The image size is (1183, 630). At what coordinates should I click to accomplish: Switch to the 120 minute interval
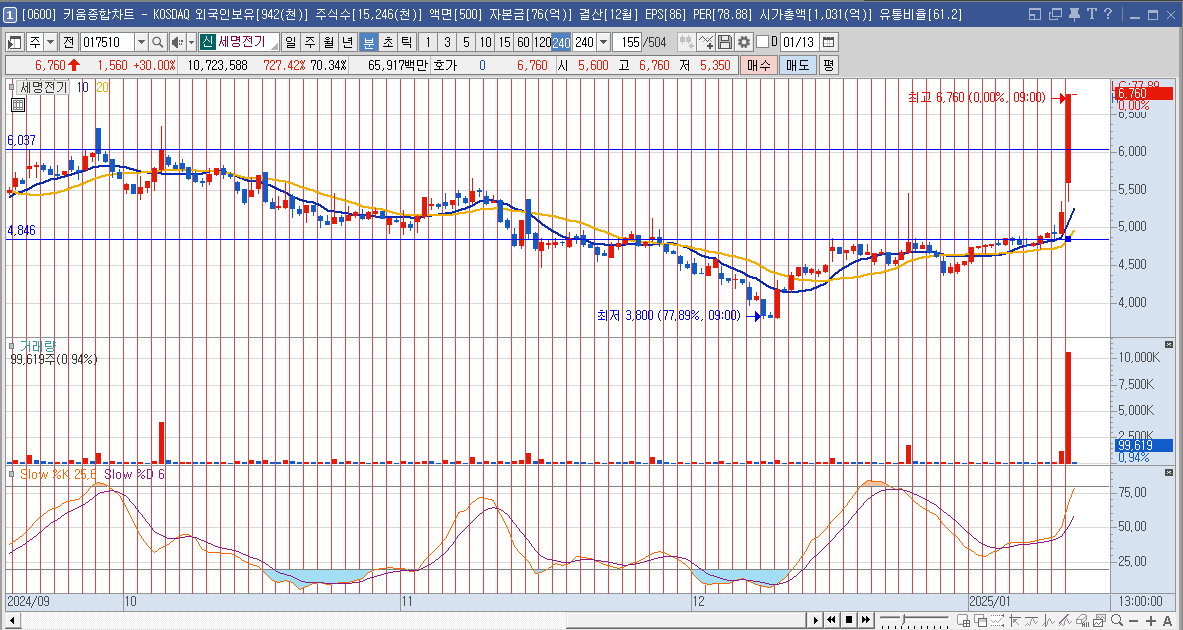(542, 42)
